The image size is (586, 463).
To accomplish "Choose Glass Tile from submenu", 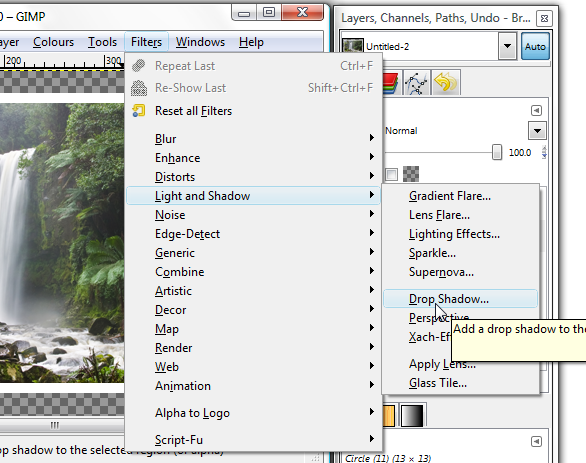I will [460, 383].
